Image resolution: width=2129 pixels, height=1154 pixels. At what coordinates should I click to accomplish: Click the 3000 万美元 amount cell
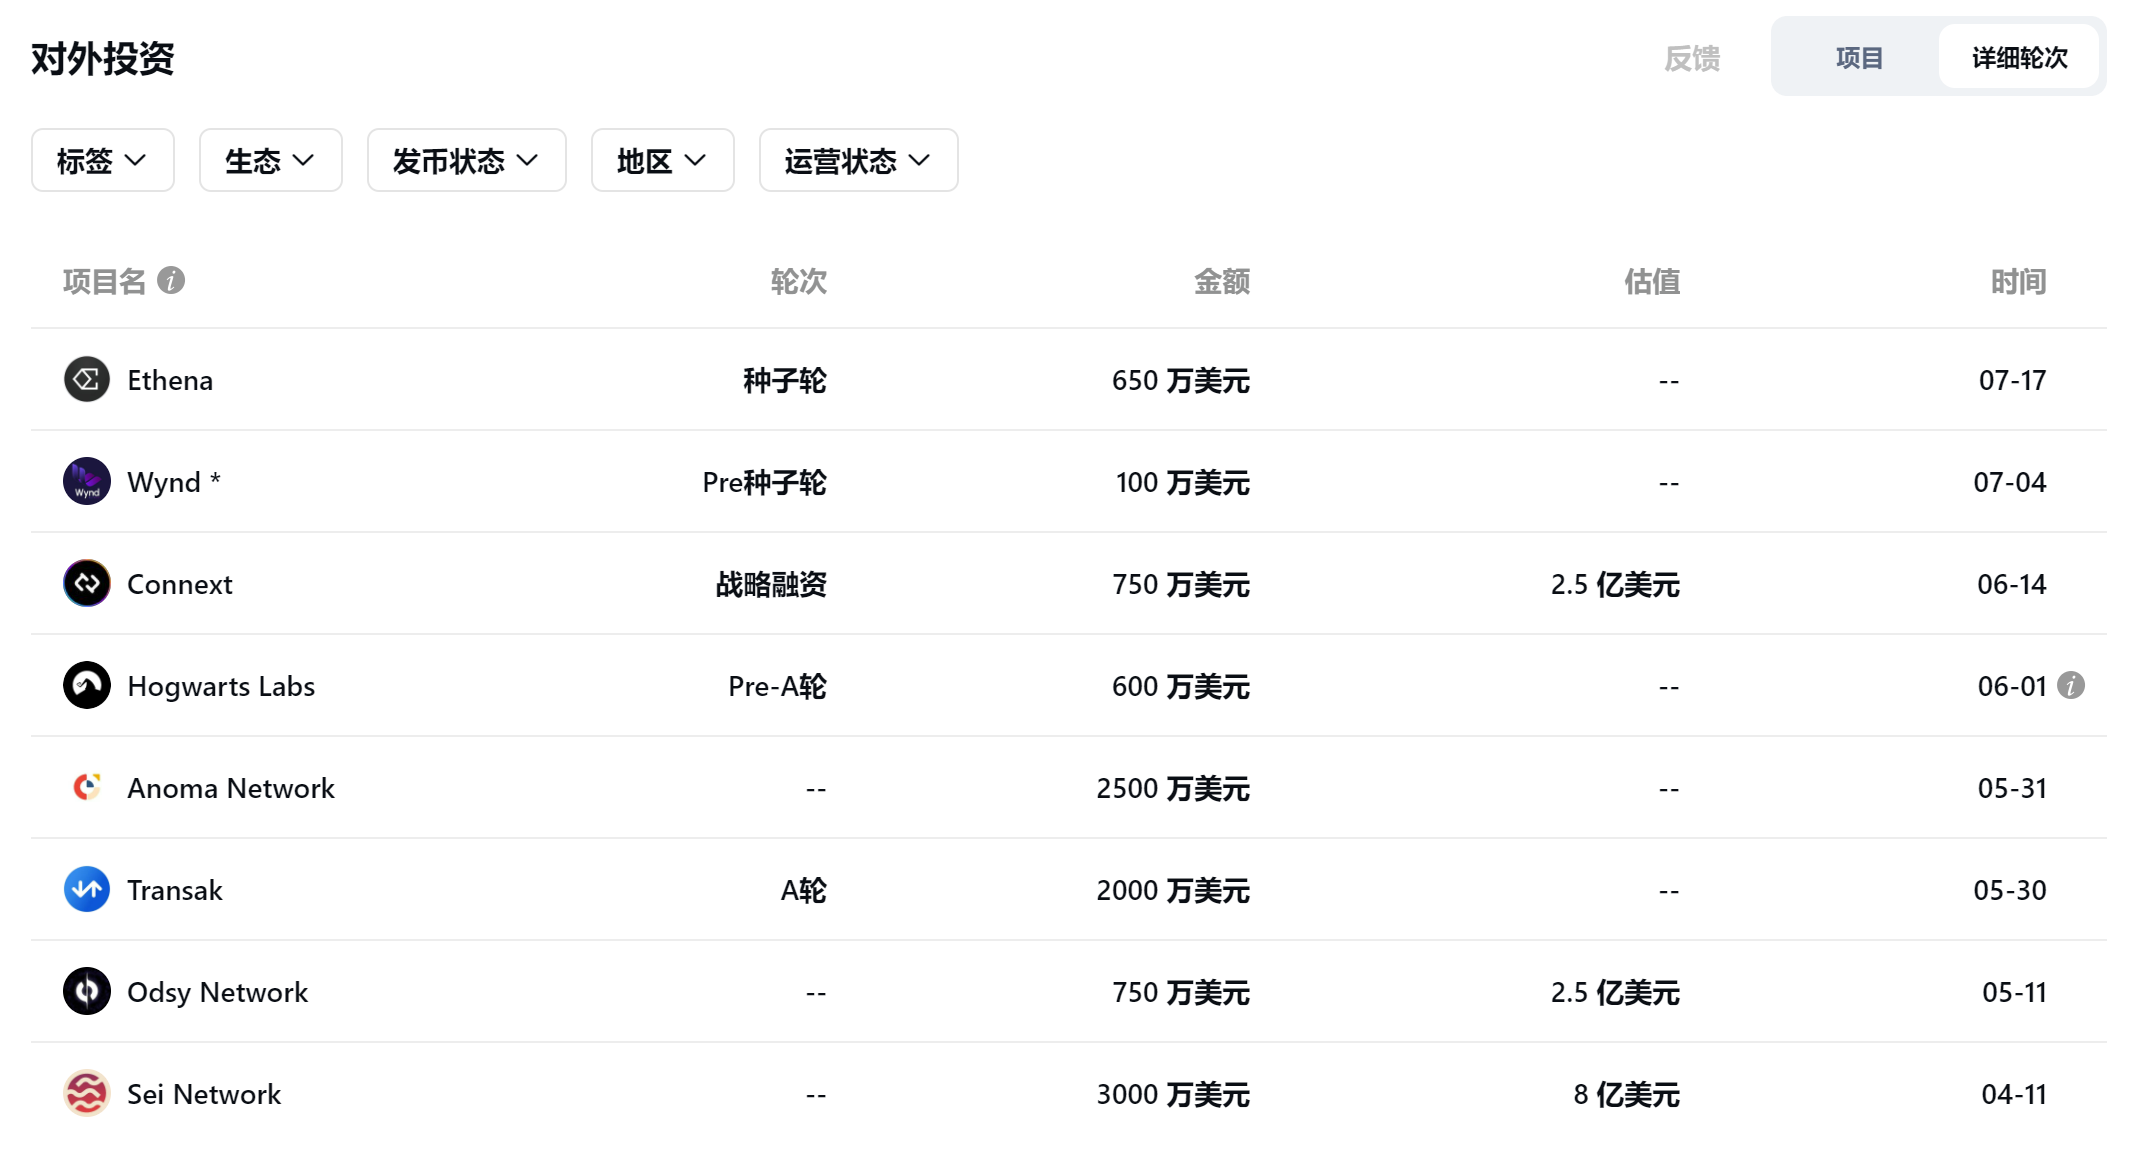[1173, 1095]
